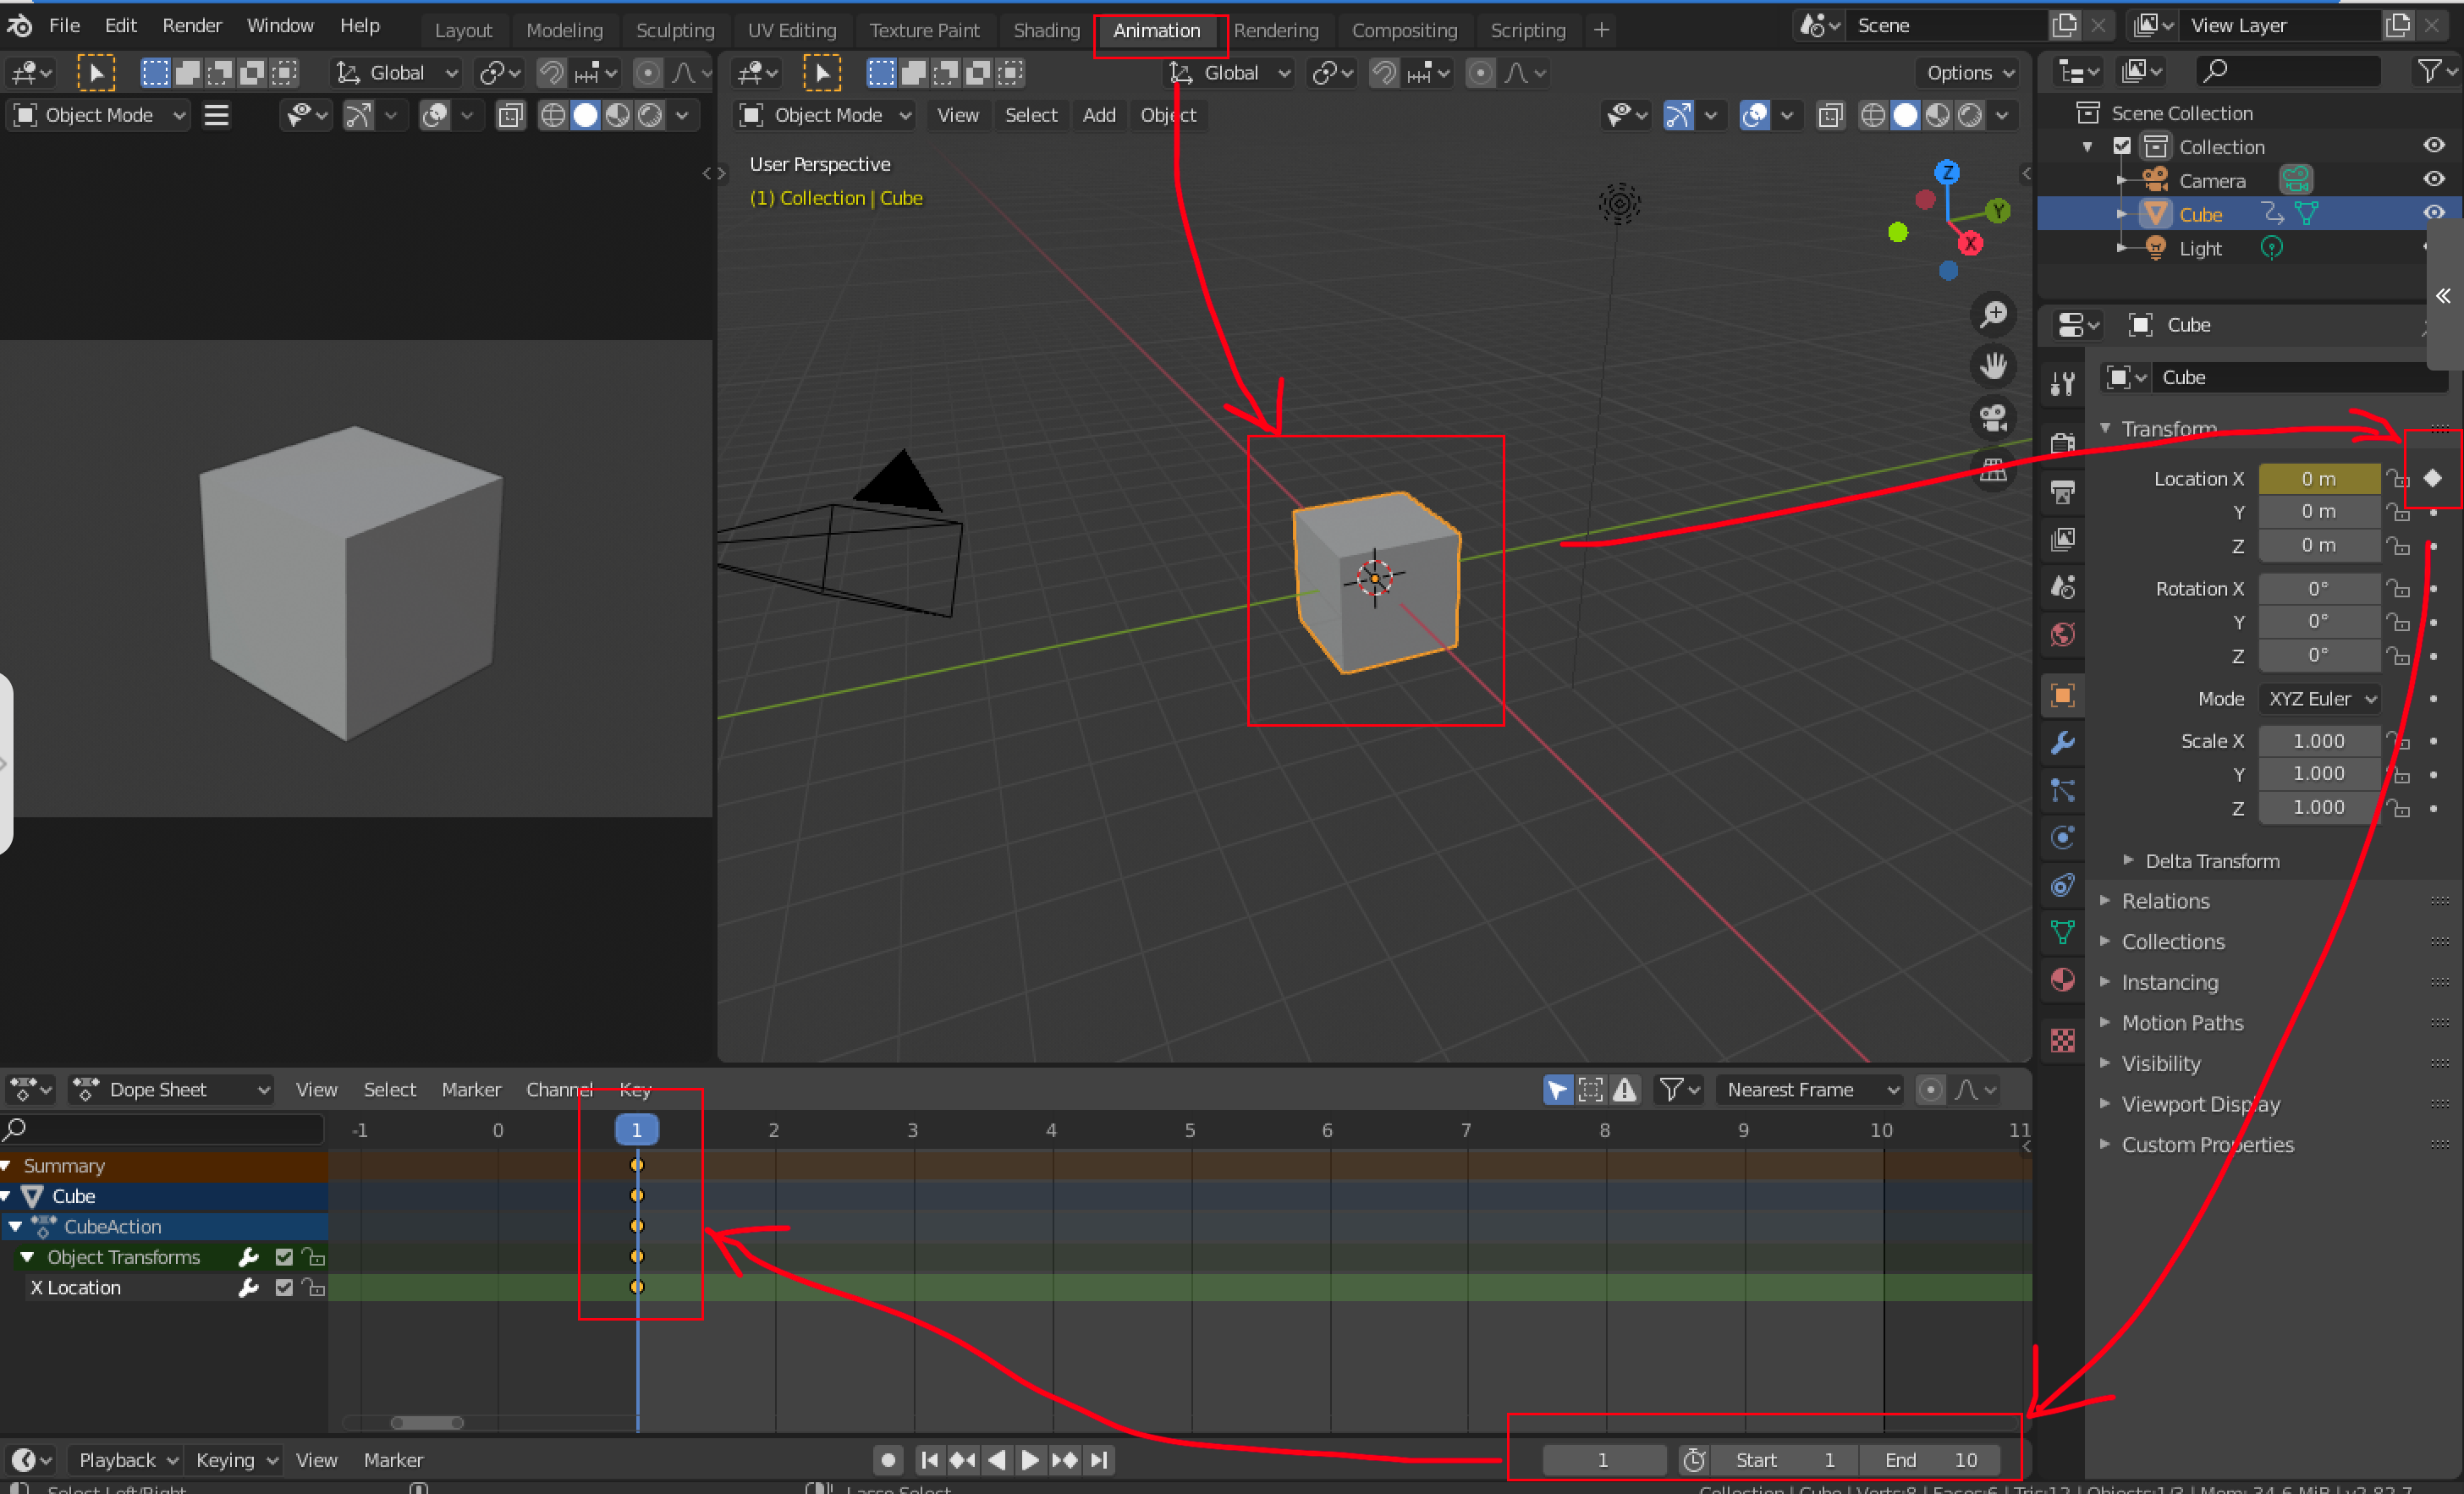The image size is (2464, 1494).
Task: Click the End frame field showing 10
Action: tap(1930, 1460)
